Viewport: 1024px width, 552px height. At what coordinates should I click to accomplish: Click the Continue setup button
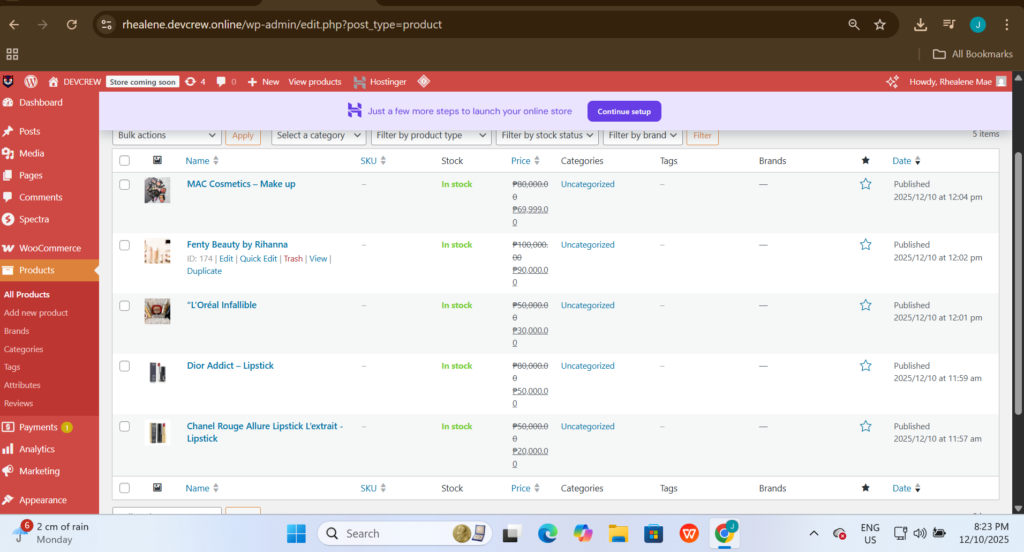[x=624, y=111]
